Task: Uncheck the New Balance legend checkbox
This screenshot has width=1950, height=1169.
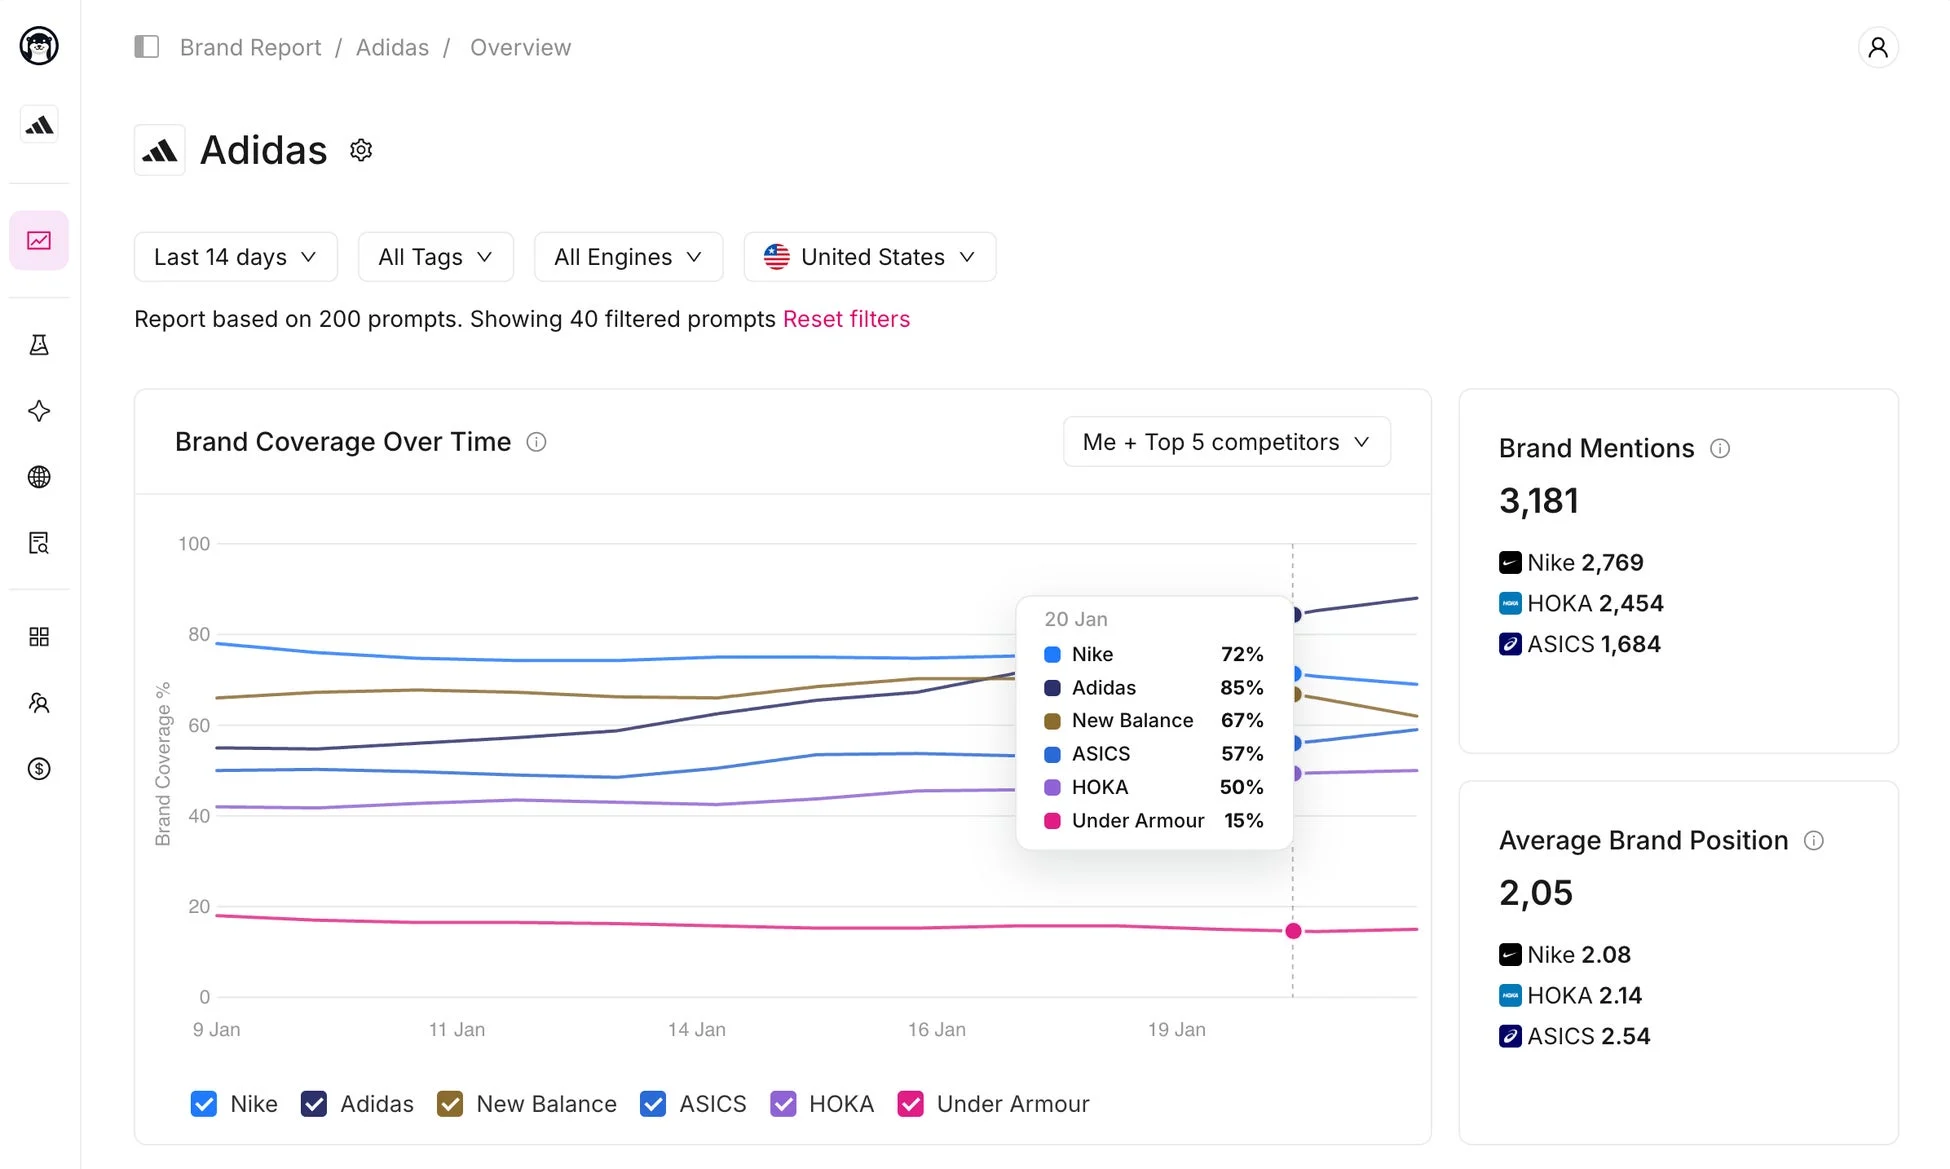Action: (x=450, y=1104)
